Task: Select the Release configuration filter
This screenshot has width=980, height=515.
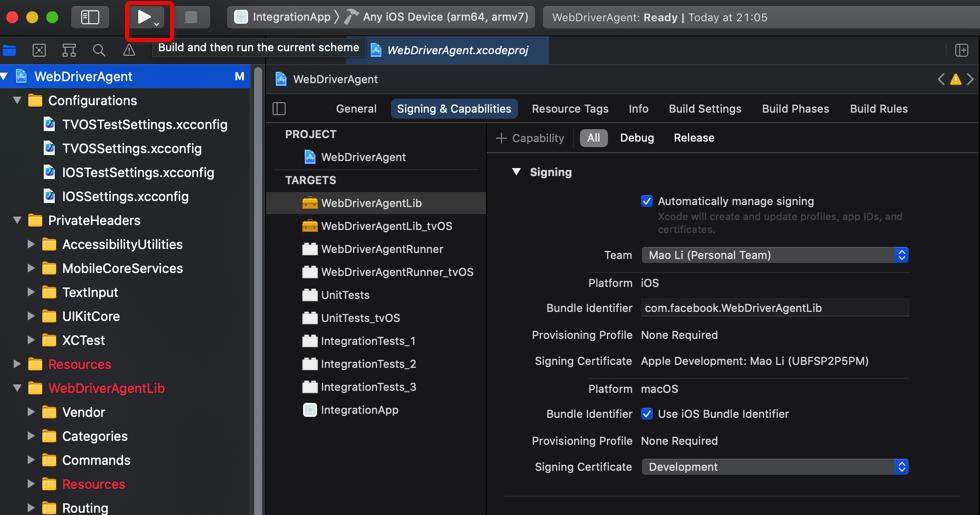Action: [694, 138]
